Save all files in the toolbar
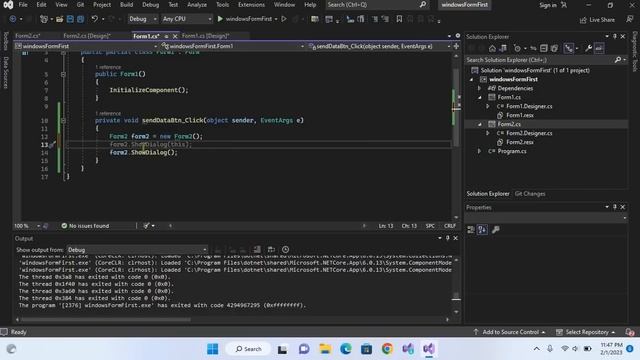640x360 pixels. pos(80,19)
